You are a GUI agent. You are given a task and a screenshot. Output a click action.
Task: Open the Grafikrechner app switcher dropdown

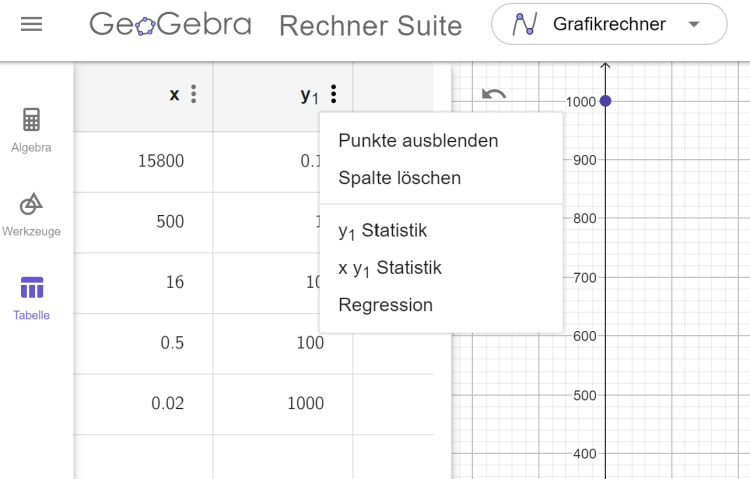click(x=609, y=24)
